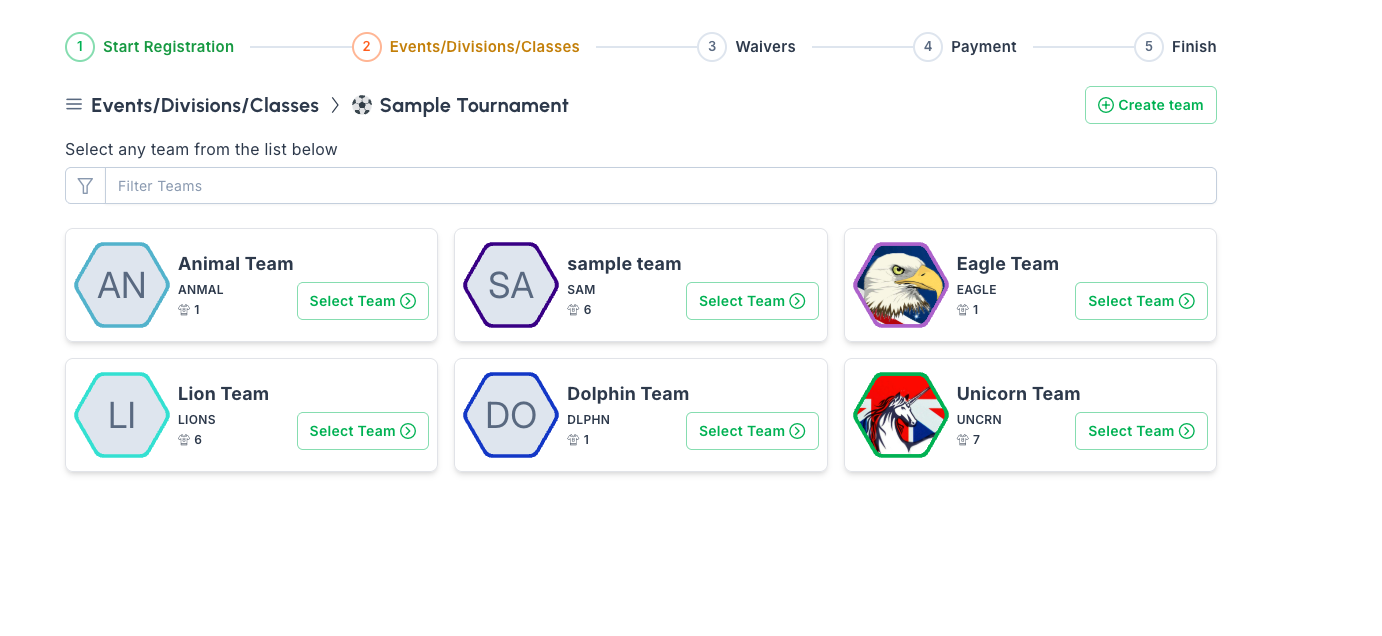Viewport: 1382px width, 636px height.
Task: Click the Events/Divisions/Classes breadcrumb link
Action: (x=205, y=105)
